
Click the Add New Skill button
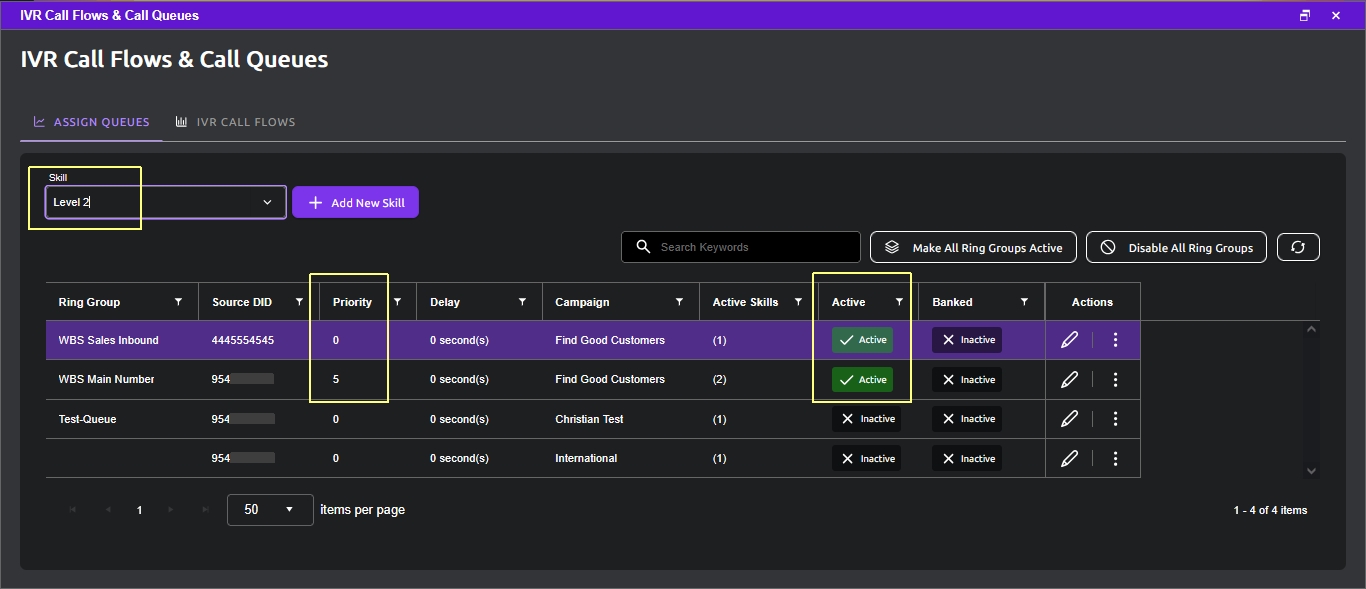(x=355, y=202)
